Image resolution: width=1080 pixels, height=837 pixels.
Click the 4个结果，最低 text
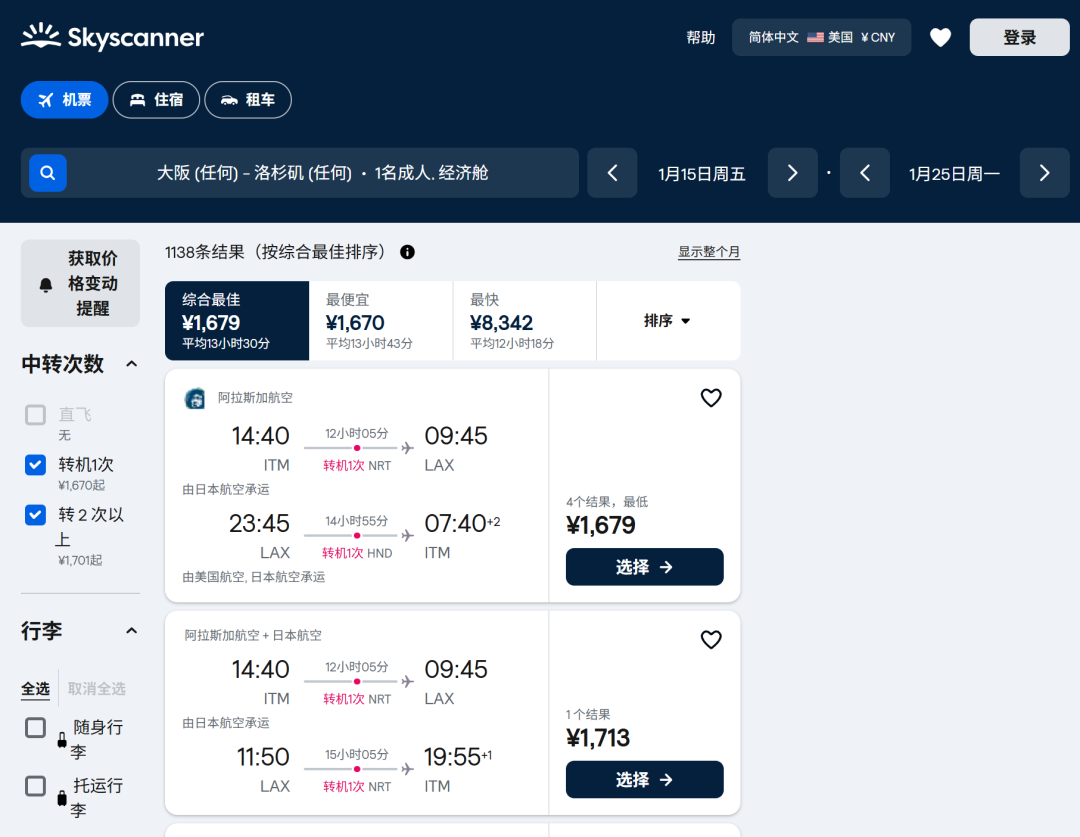point(607,502)
